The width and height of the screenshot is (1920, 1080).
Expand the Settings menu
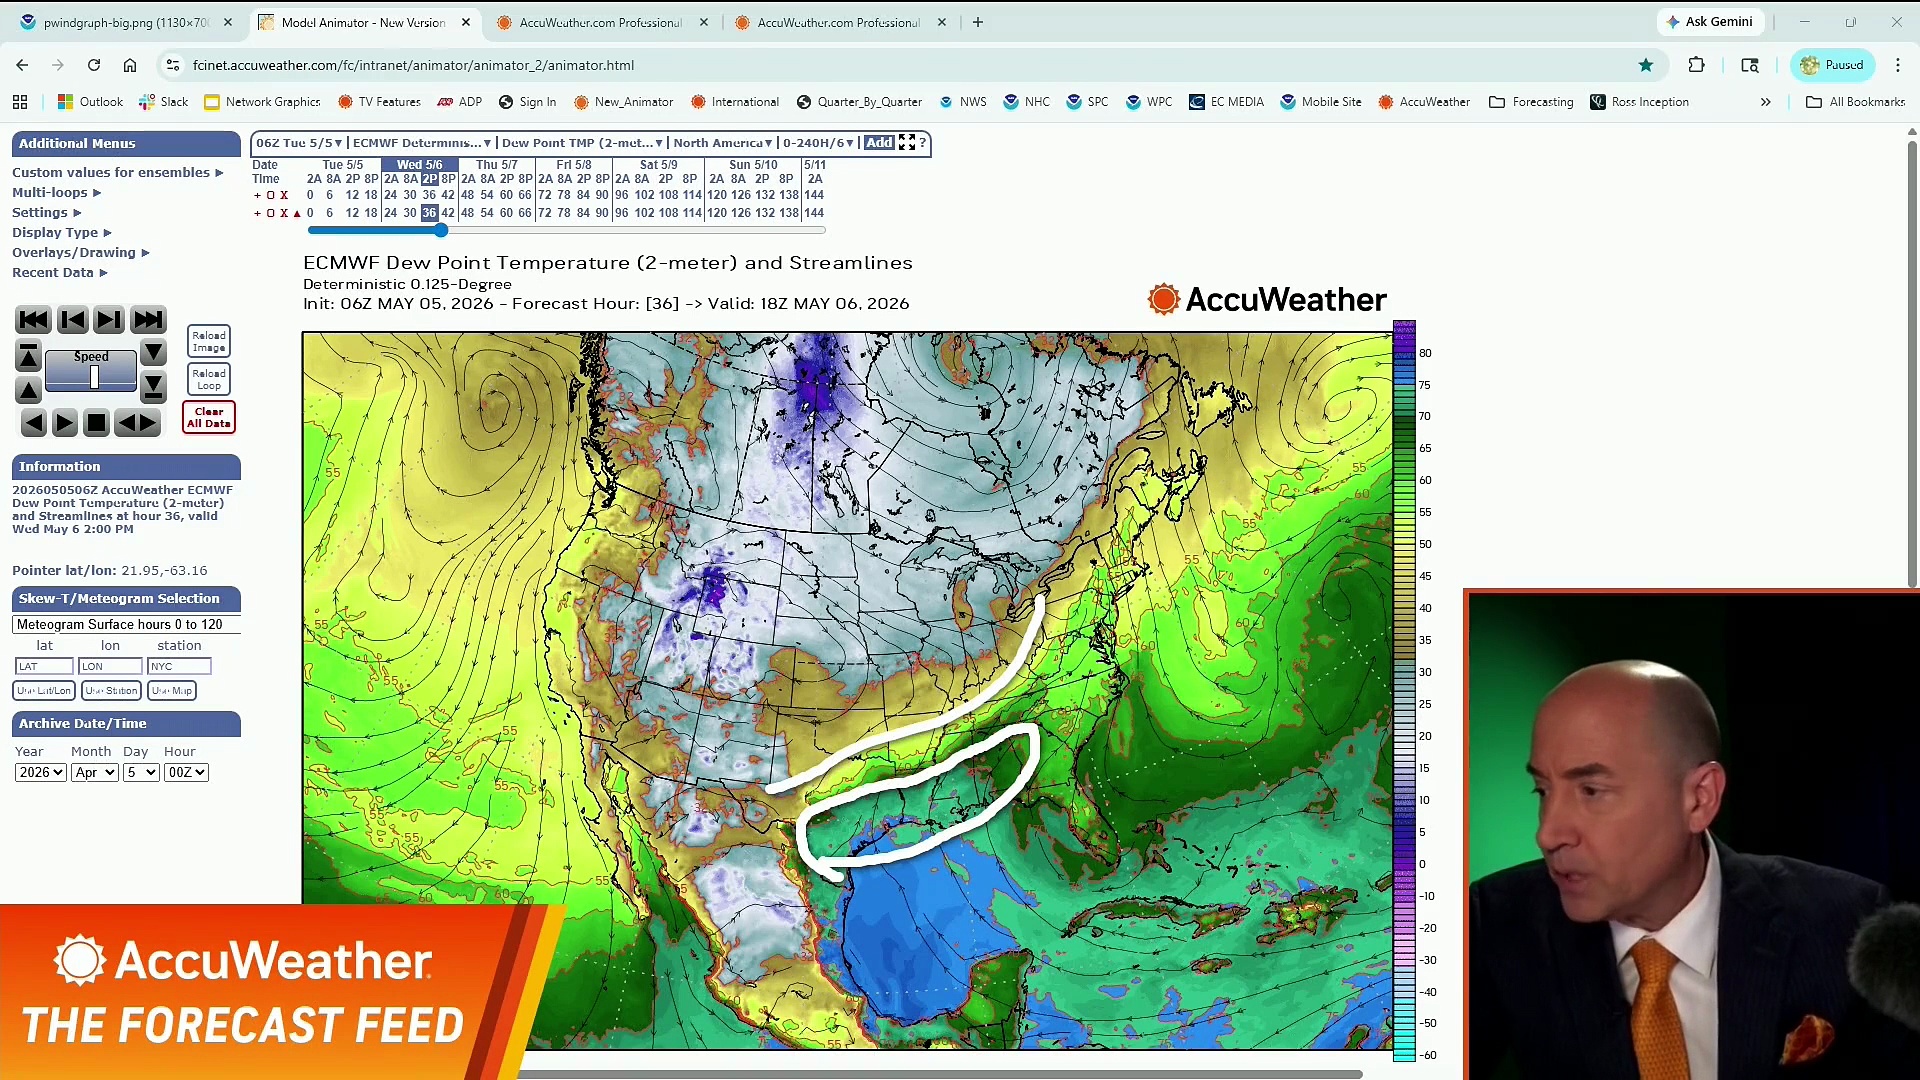46,213
